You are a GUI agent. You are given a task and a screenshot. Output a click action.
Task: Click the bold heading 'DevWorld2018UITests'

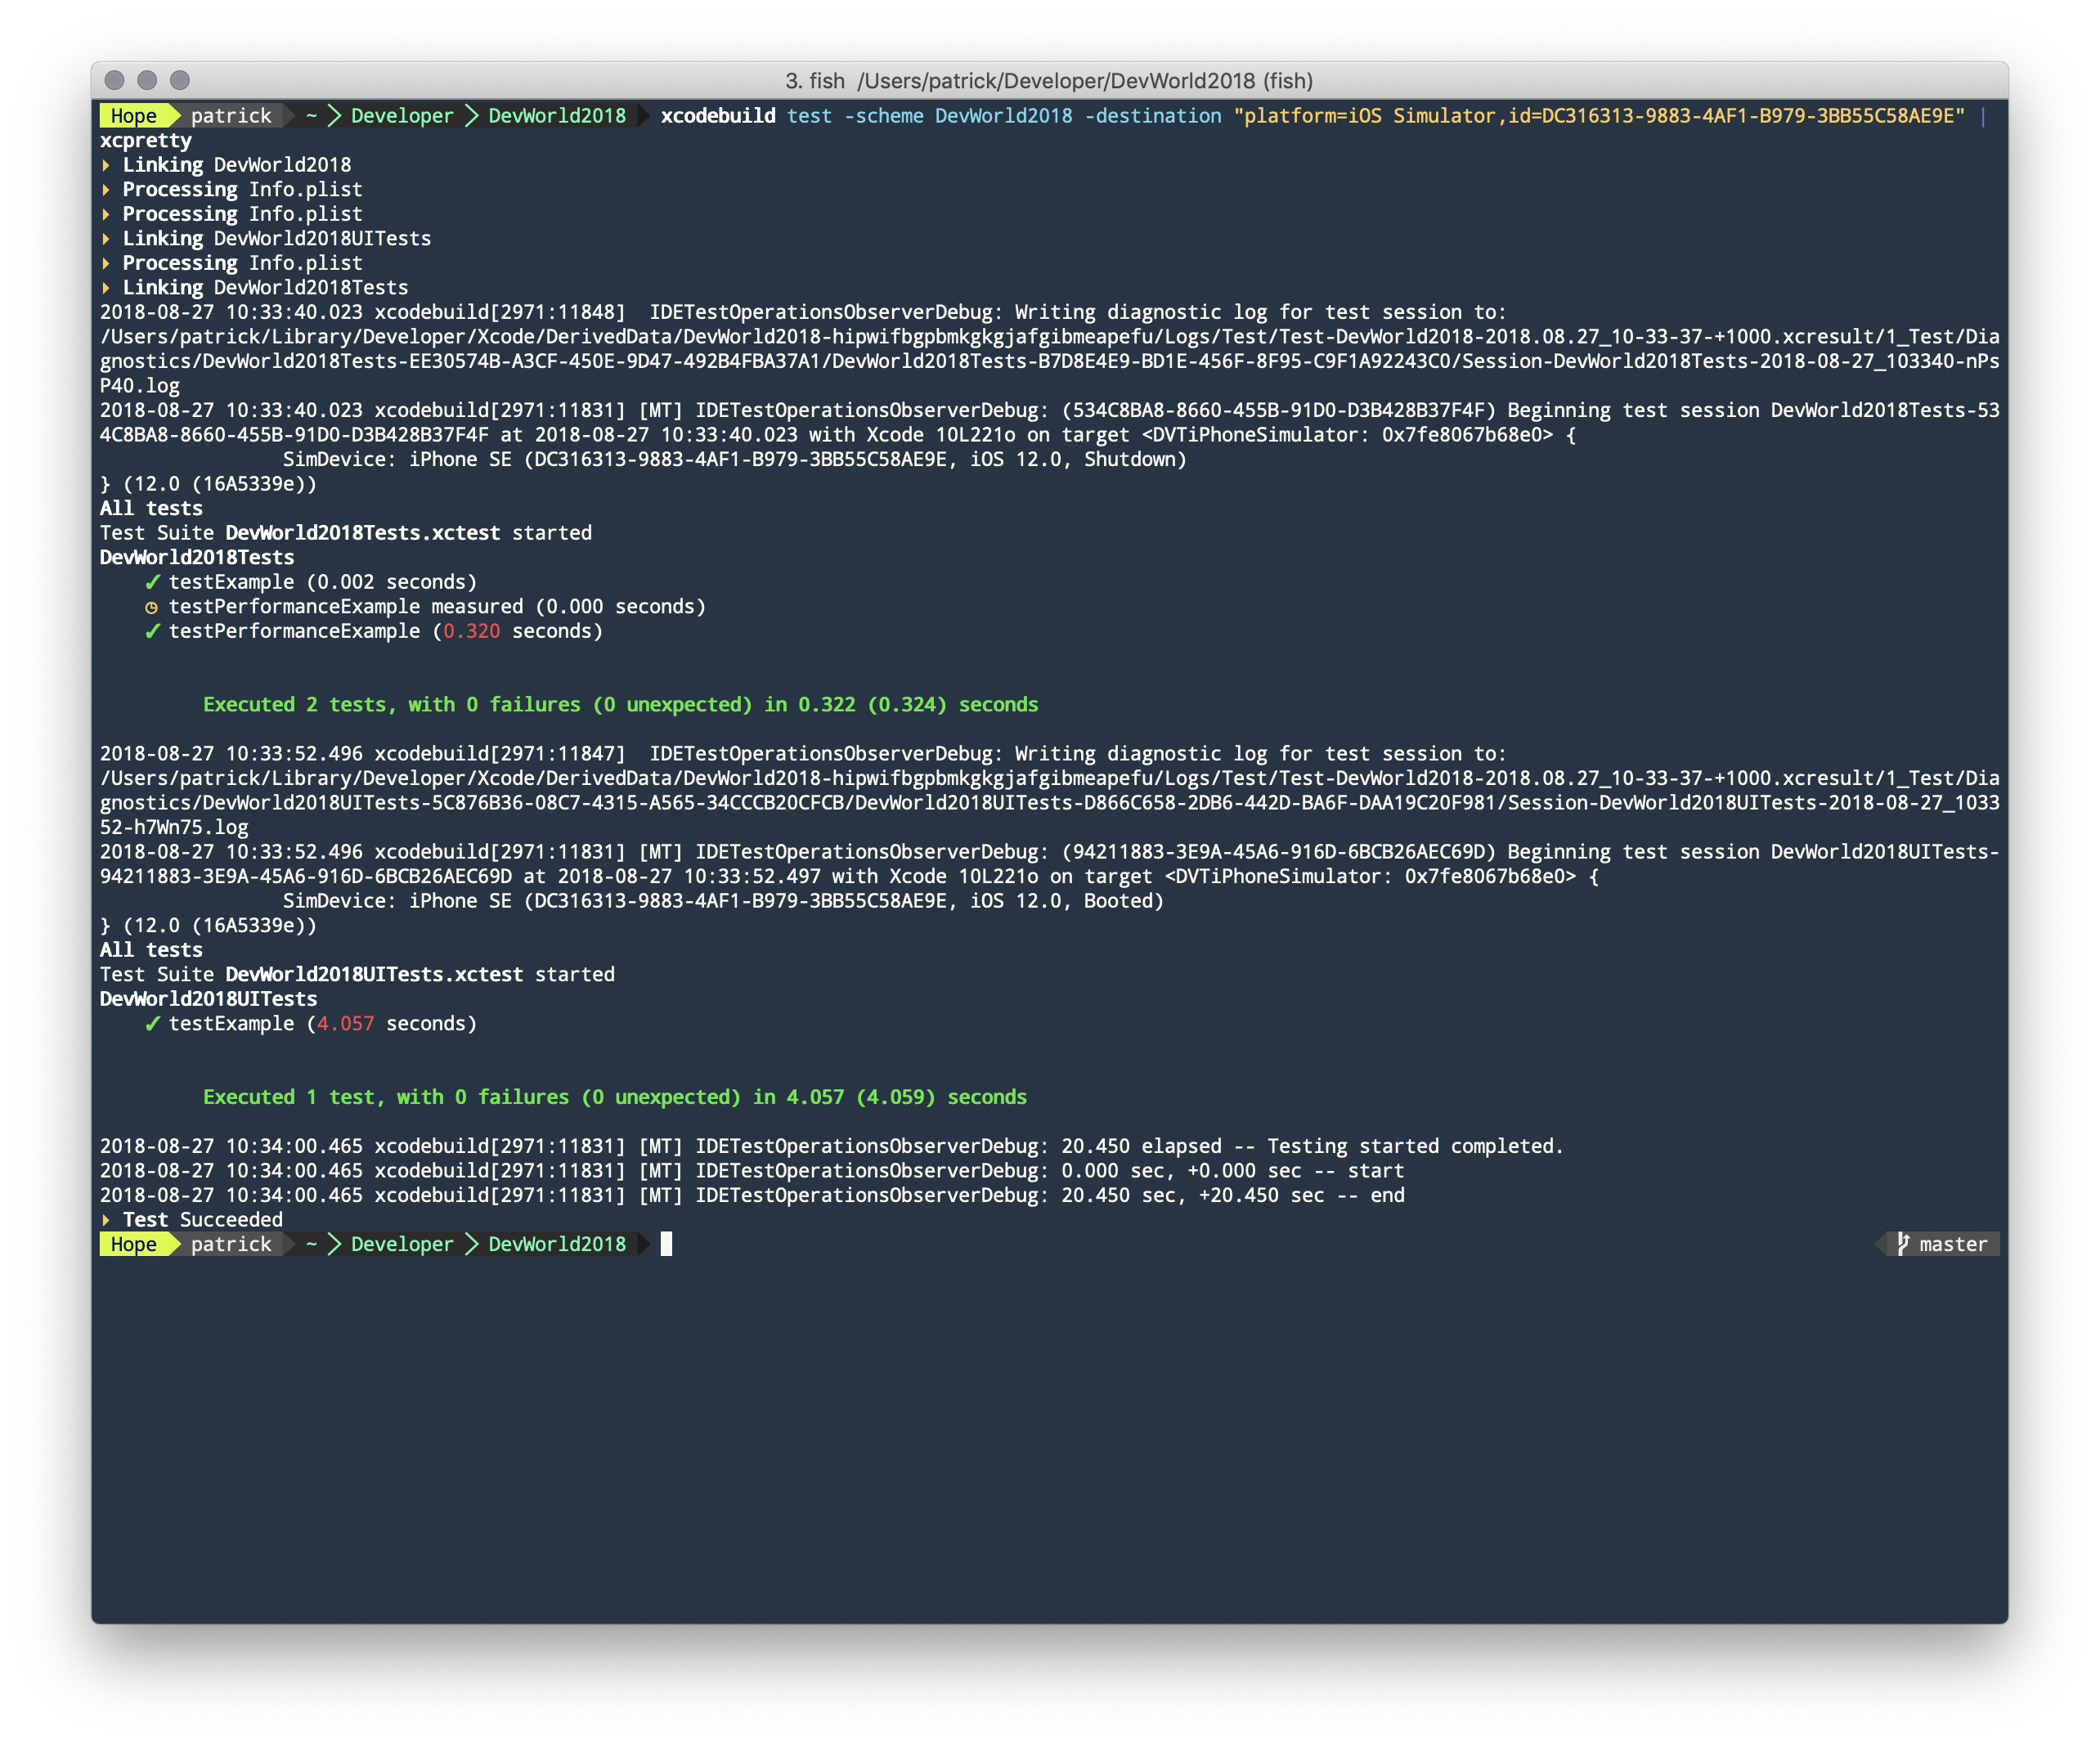209,999
